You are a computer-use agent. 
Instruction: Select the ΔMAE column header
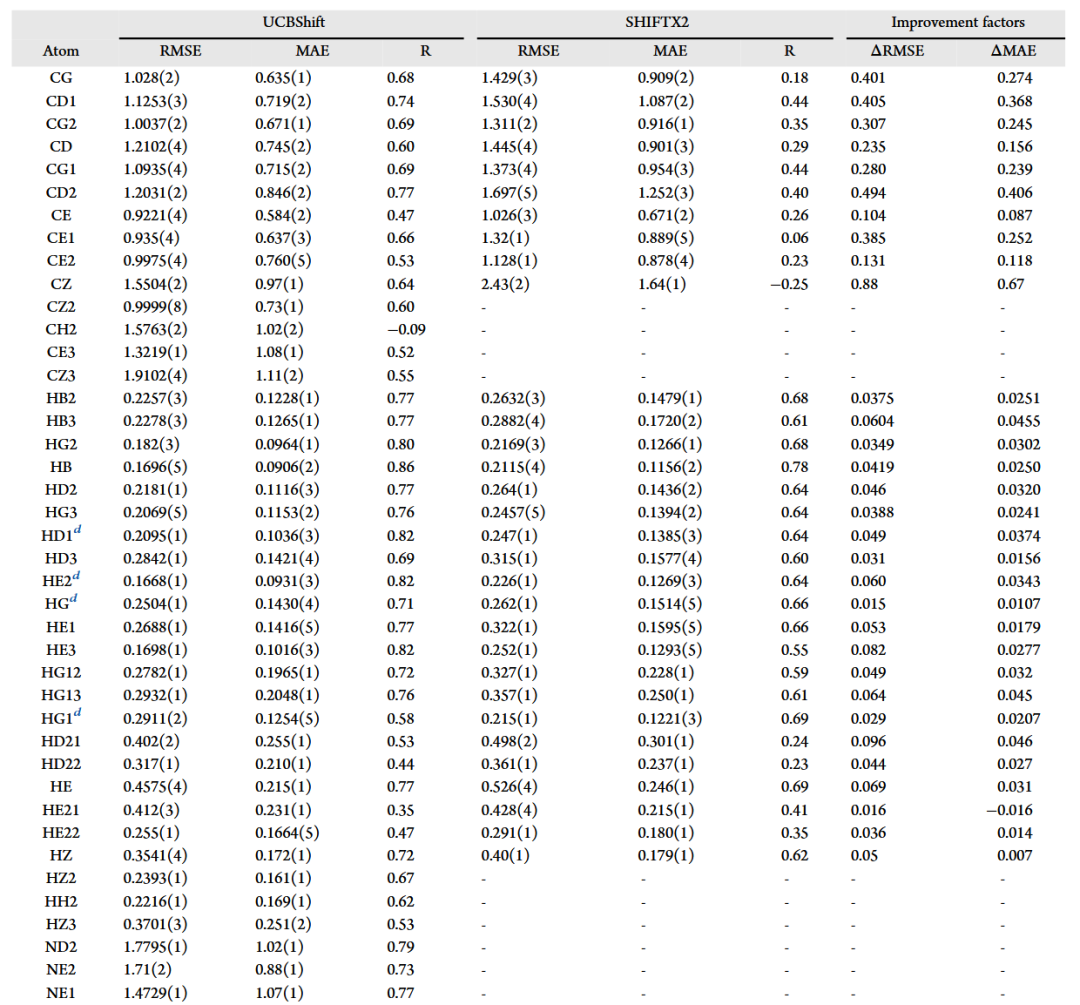1012,51
